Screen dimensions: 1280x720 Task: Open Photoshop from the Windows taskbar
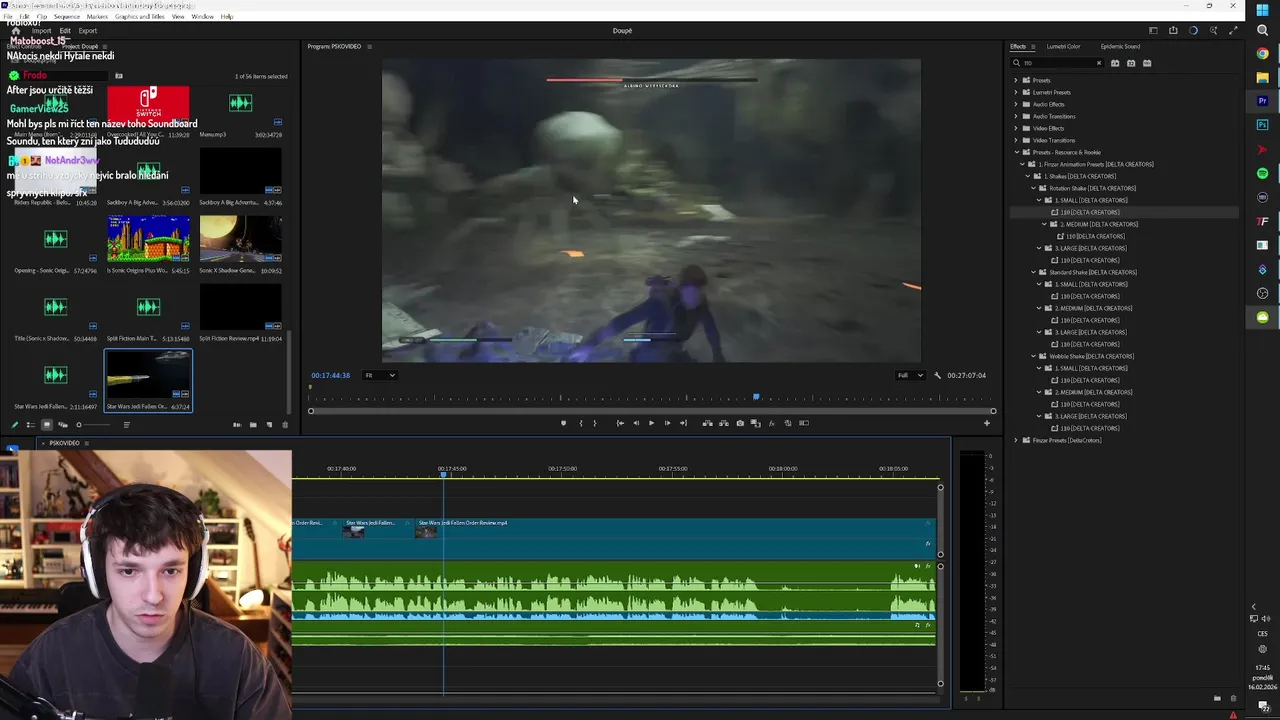click(1263, 125)
